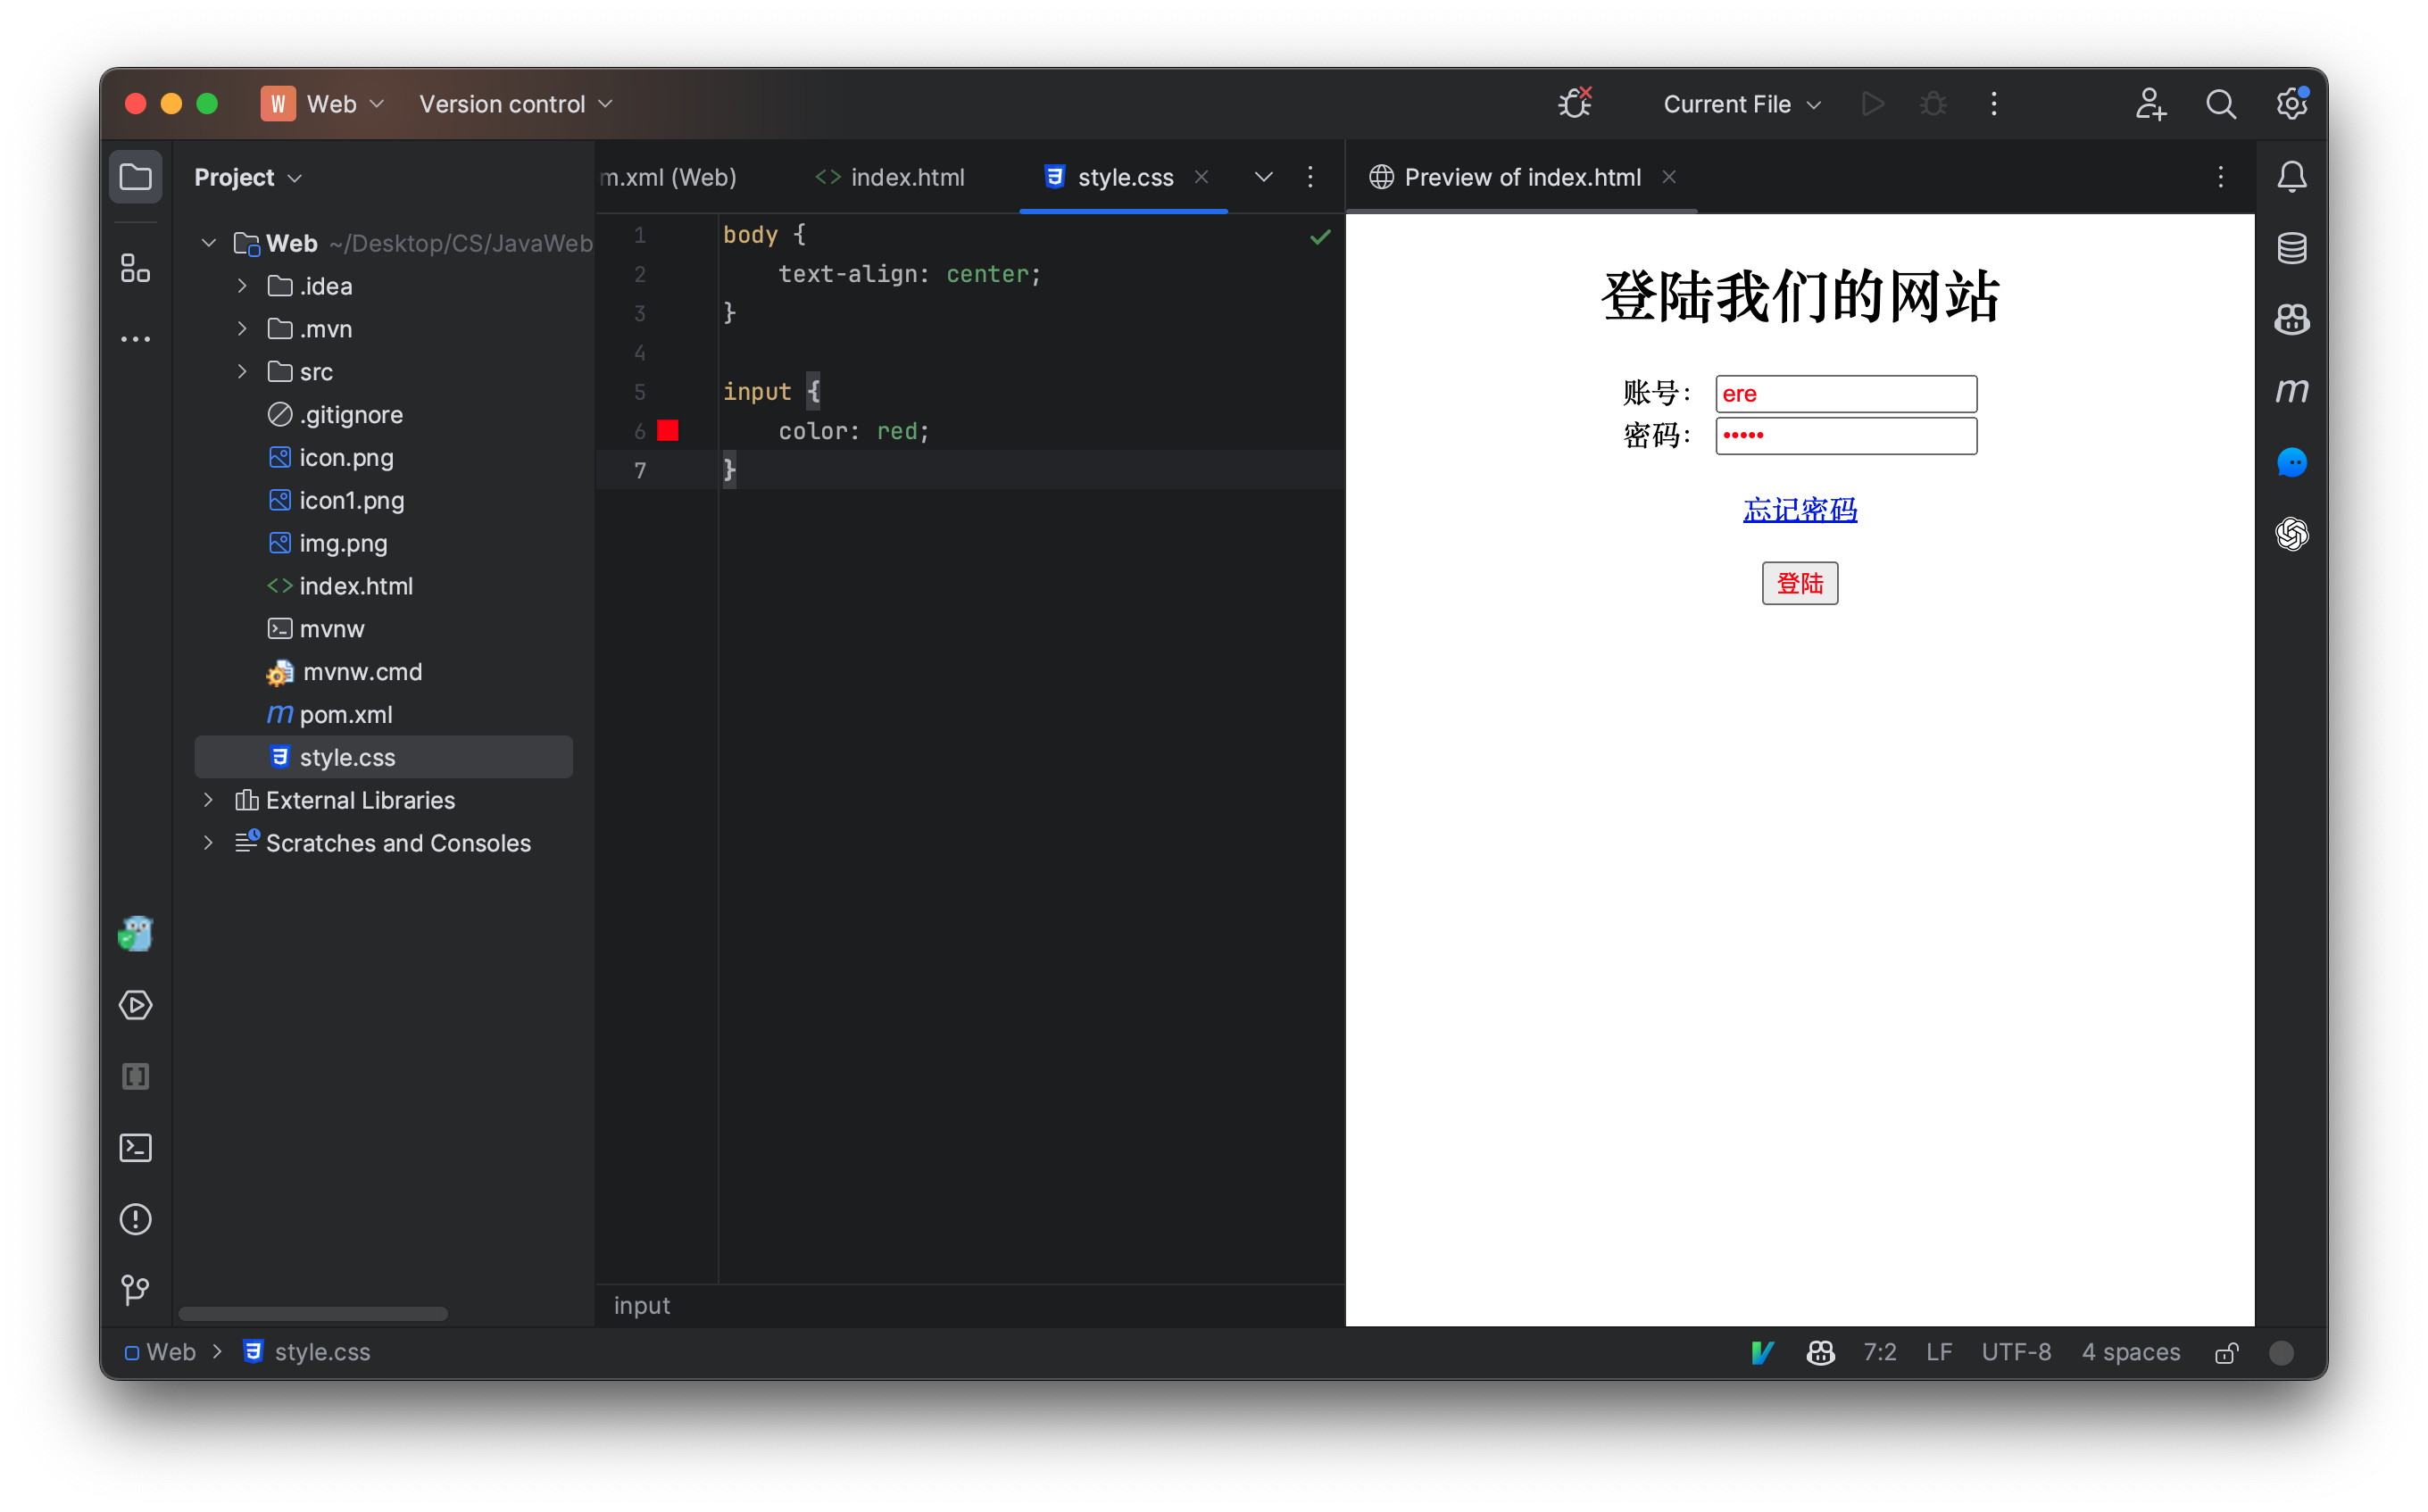
Task: Open the Git version control tool window
Action: (x=135, y=1290)
